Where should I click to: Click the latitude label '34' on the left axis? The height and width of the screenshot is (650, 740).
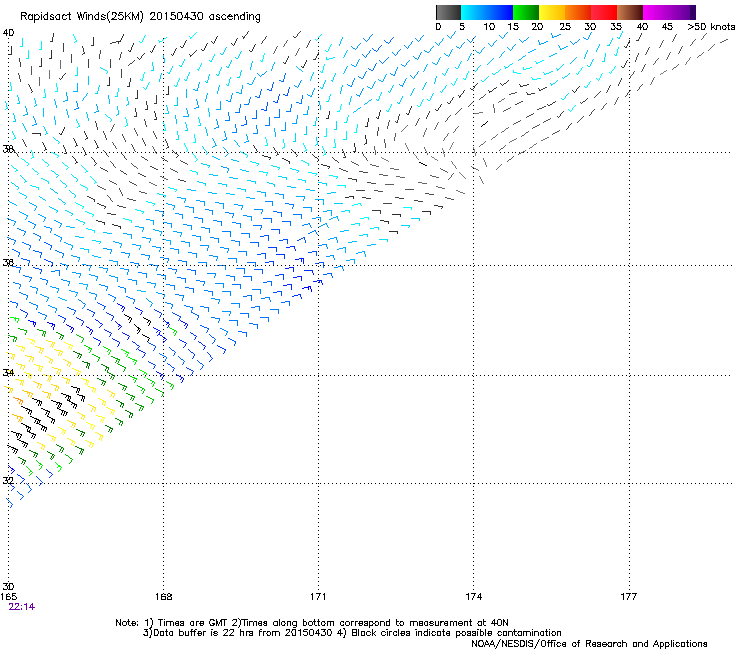(8, 372)
